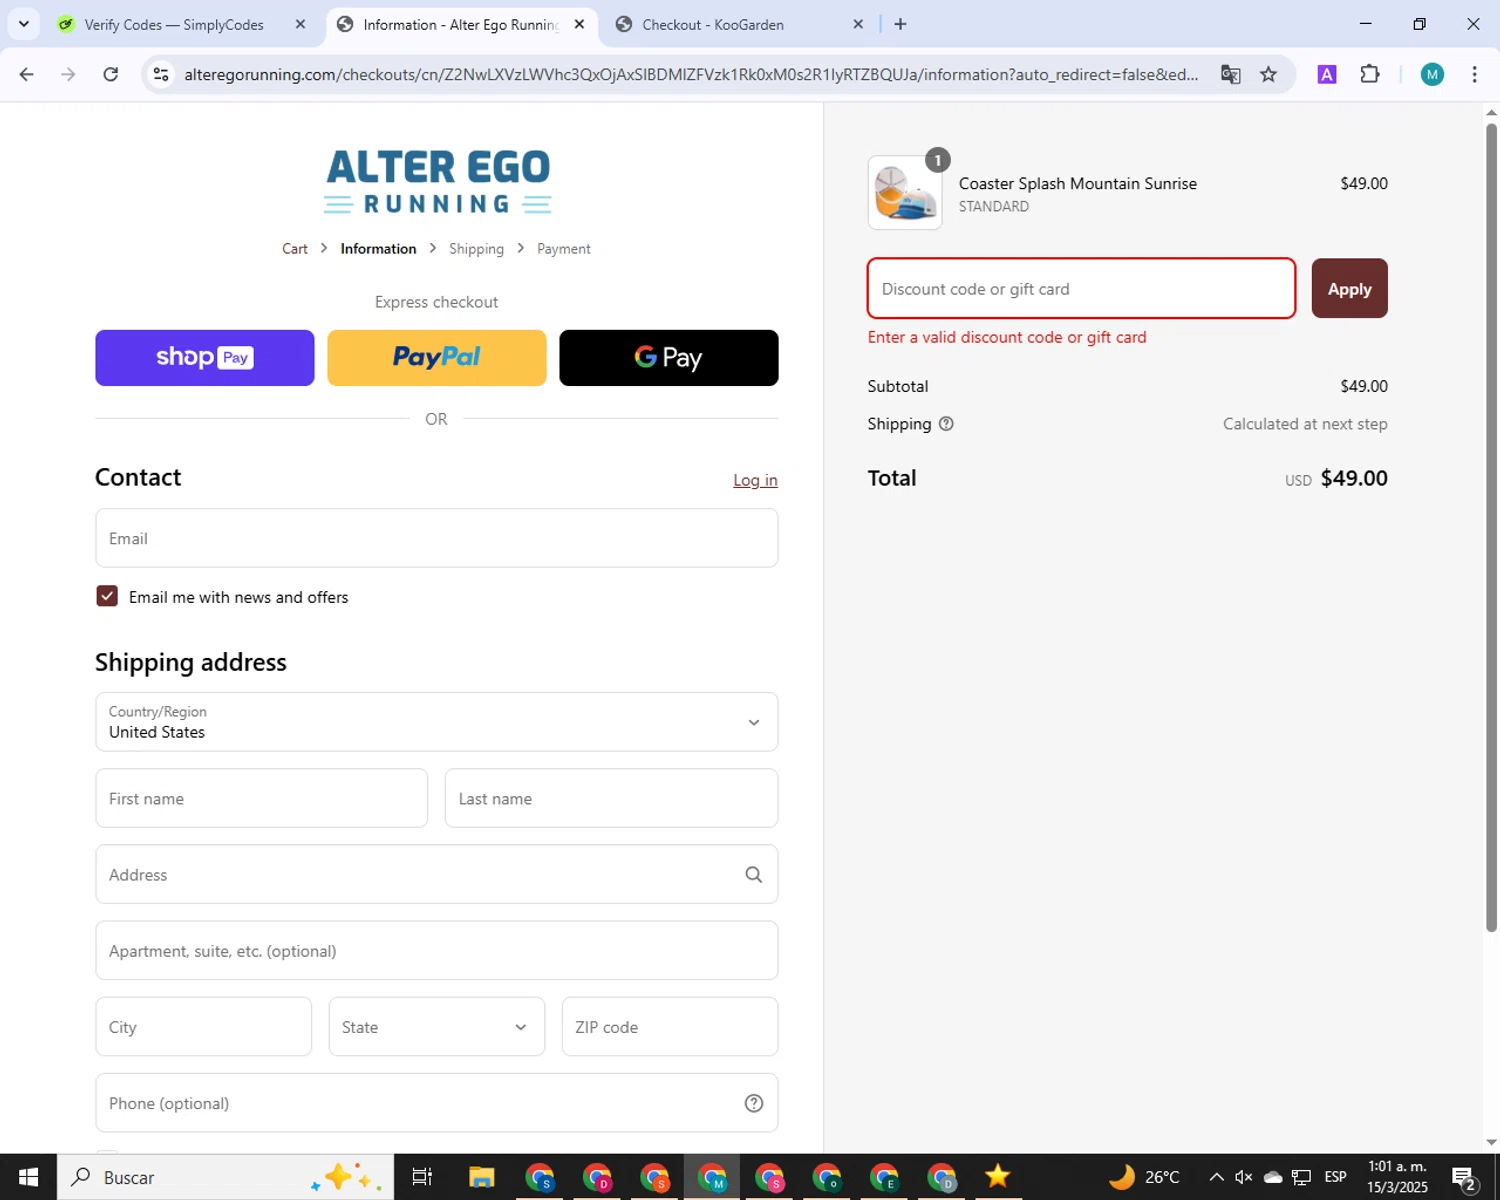The width and height of the screenshot is (1500, 1200).
Task: Apply the discount code
Action: coord(1349,289)
